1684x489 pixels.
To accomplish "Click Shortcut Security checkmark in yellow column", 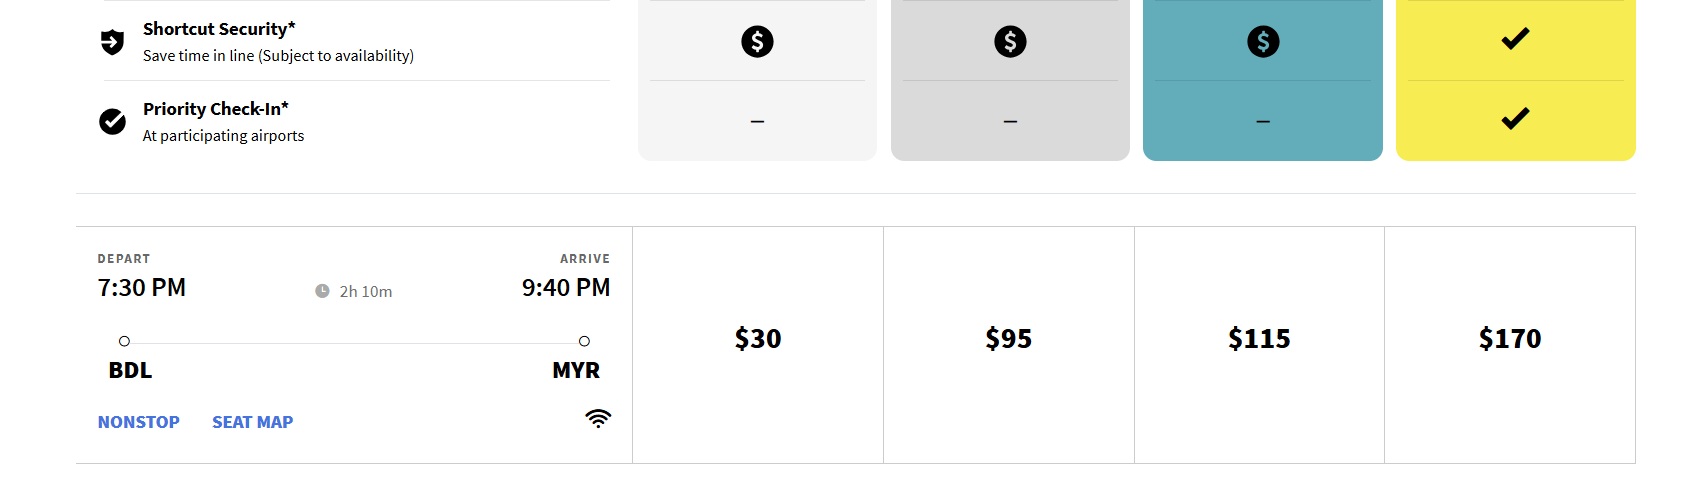I will pos(1515,39).
